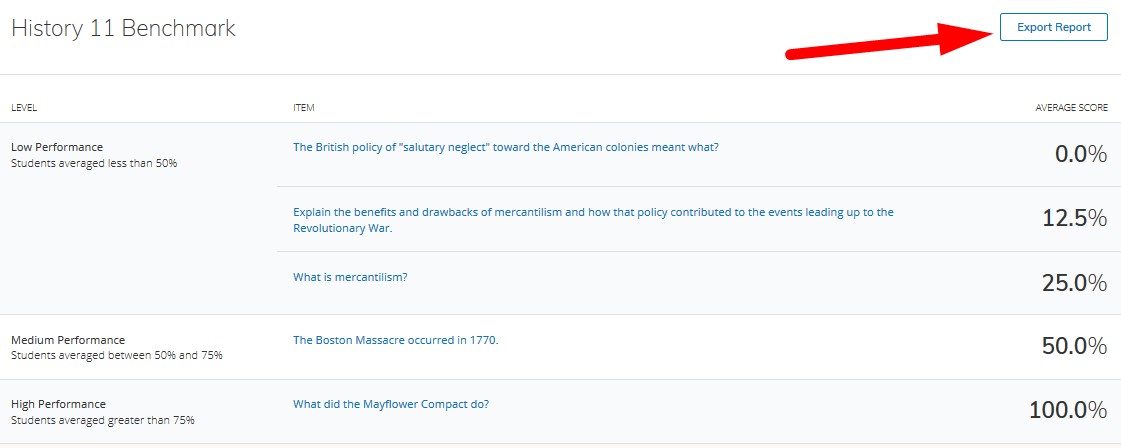
Task: Click the AVERAGE SCORE column header
Action: (1071, 107)
